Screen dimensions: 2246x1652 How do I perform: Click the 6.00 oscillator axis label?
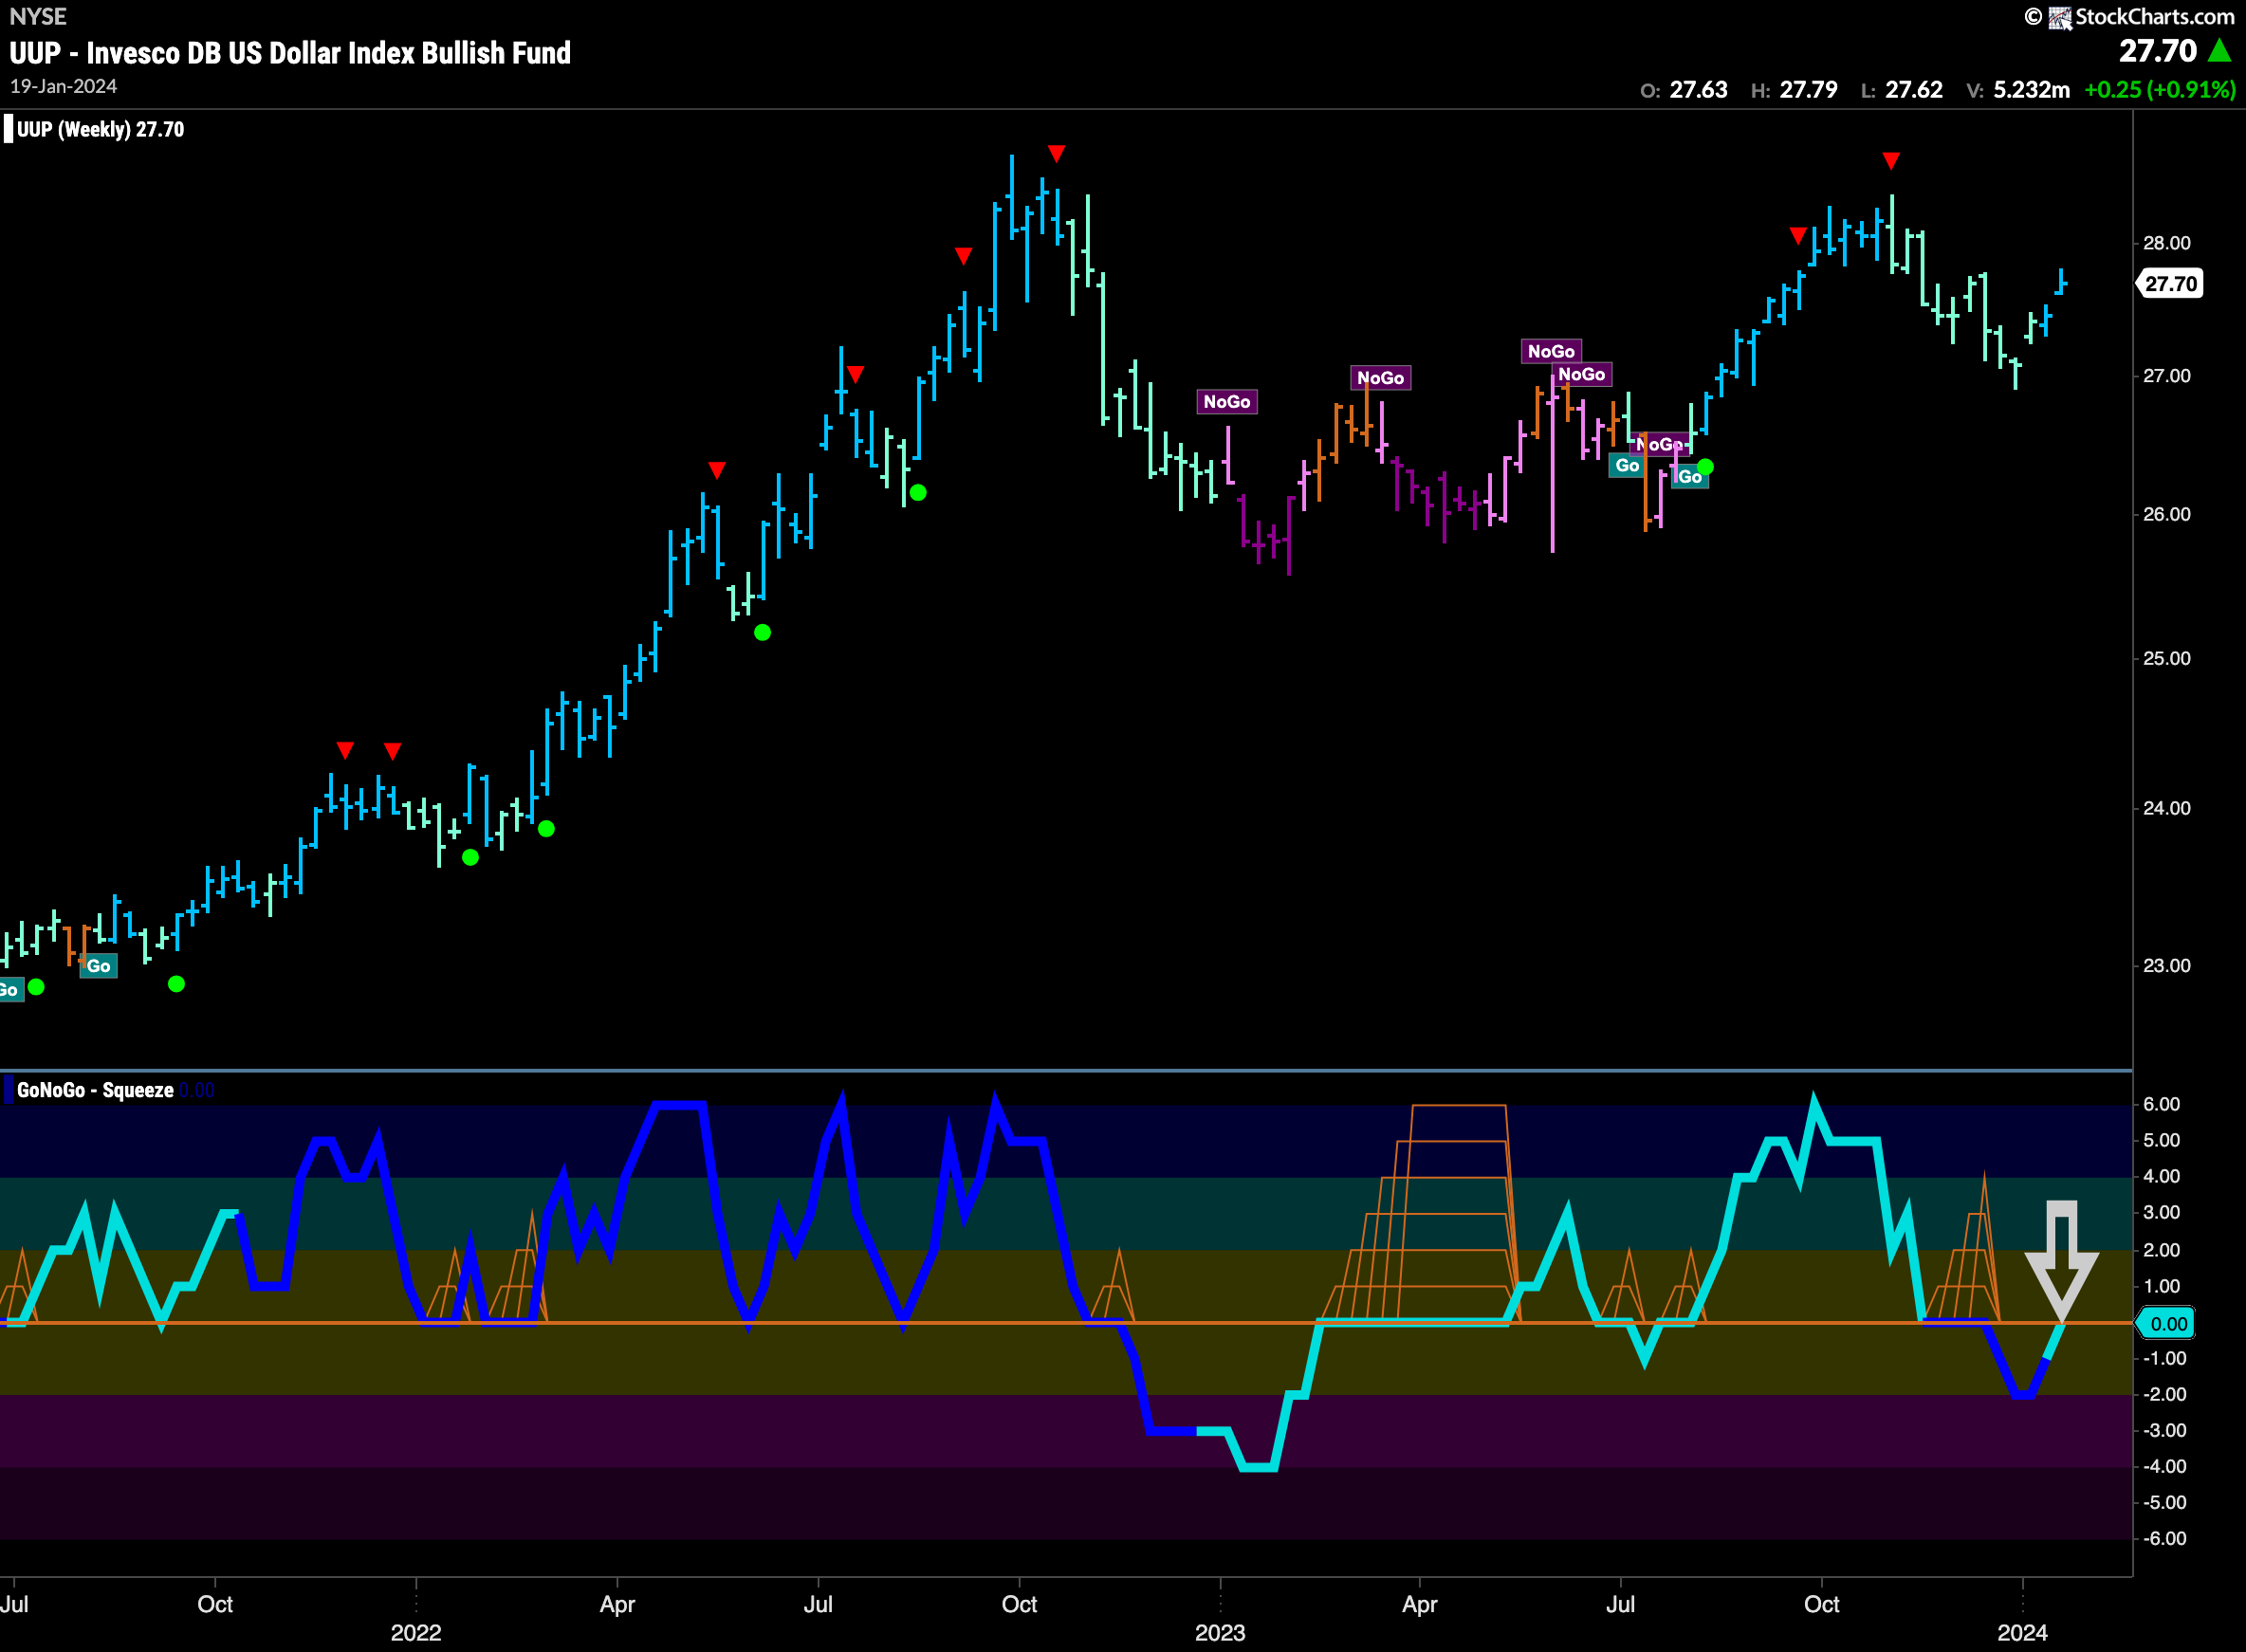pos(2161,1104)
